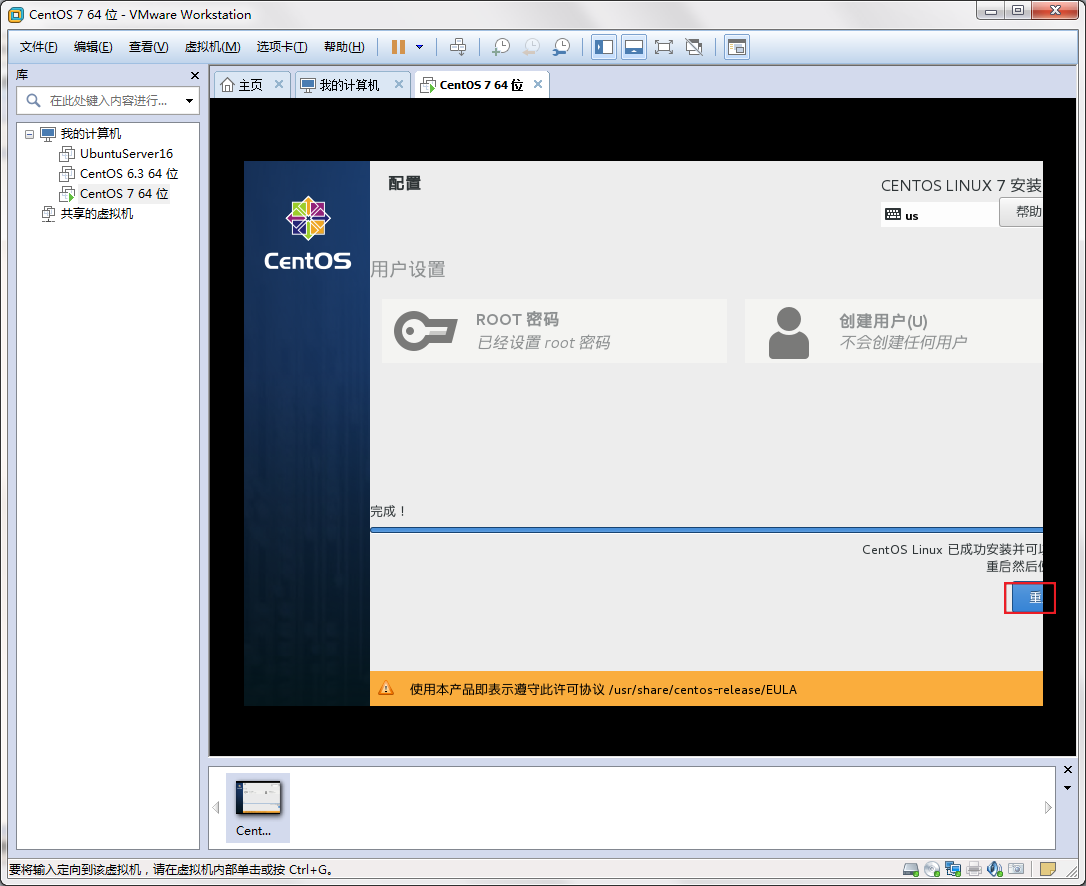Open the 文件(F) menu

(38, 47)
